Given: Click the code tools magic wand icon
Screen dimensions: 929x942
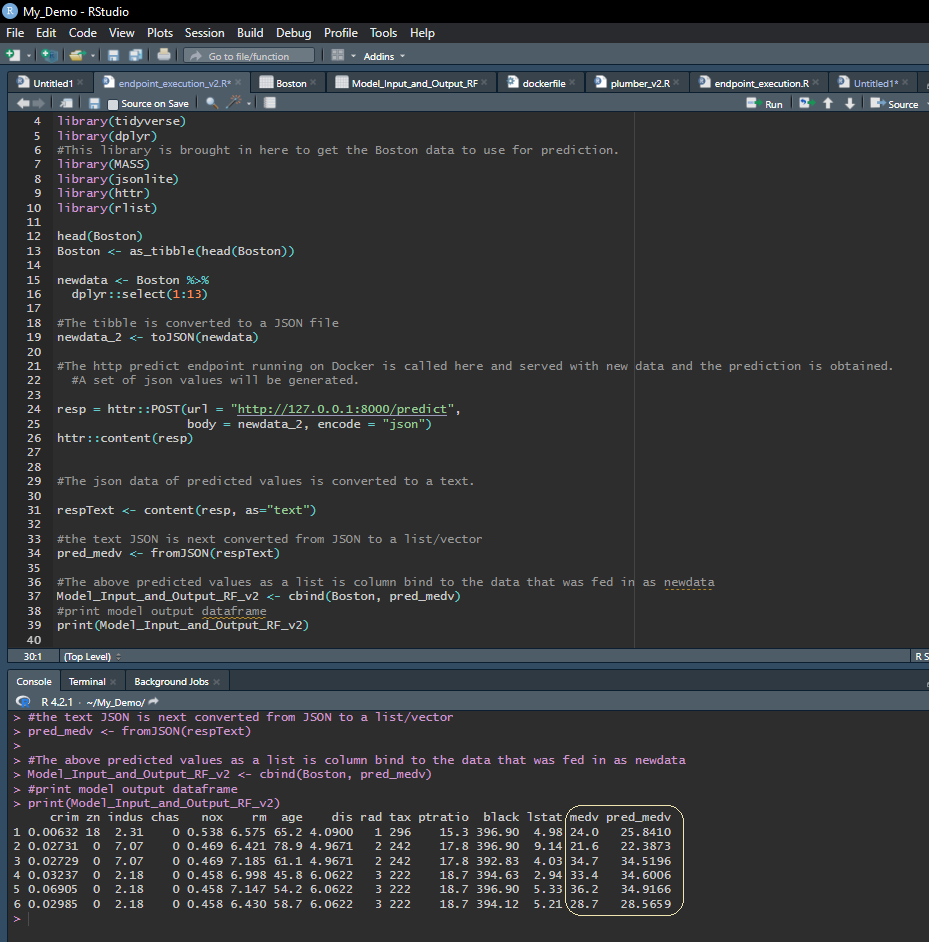Looking at the screenshot, I should (234, 103).
